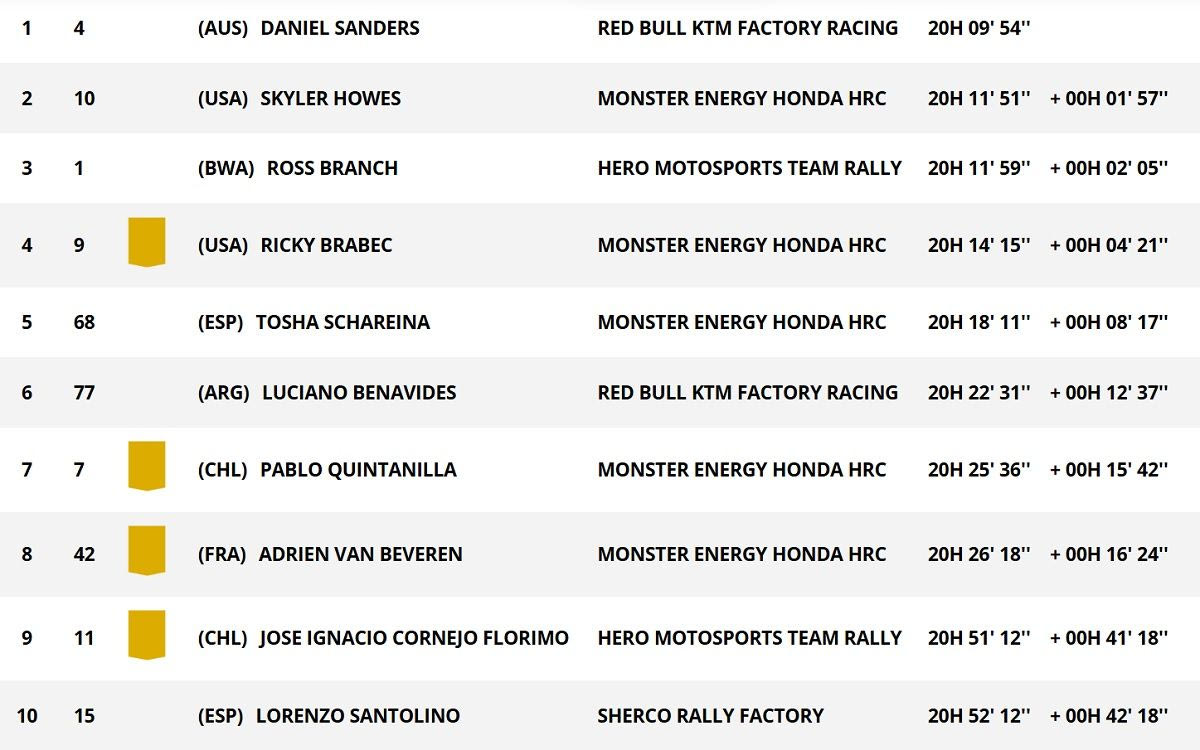The height and width of the screenshot is (750, 1200).
Task: Select Hero Motosports team in Ross Branch's row
Action: (x=749, y=168)
